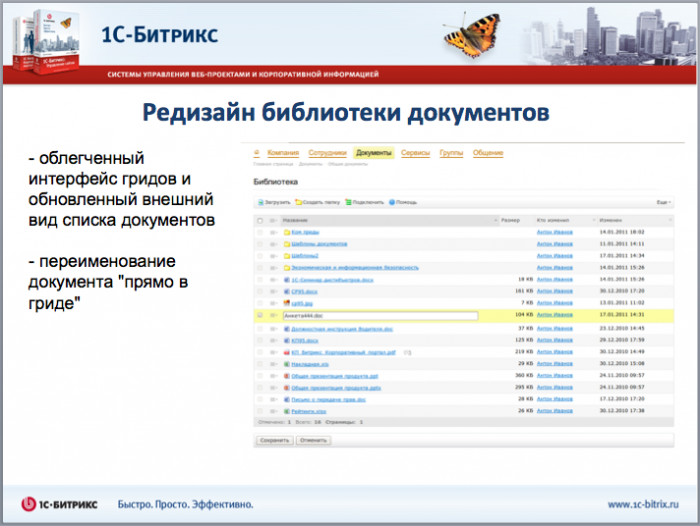
Task: Toggle the select-all checkbox in table header
Action: click(260, 221)
